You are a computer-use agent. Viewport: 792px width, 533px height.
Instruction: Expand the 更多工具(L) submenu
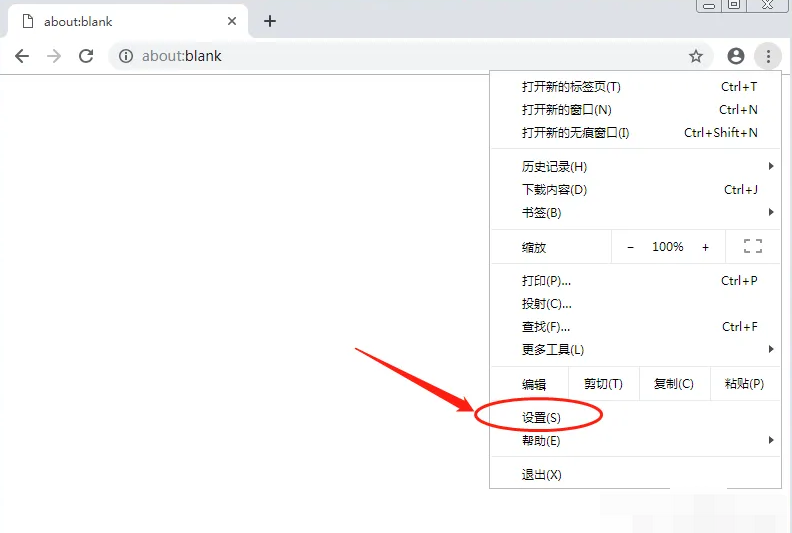[x=635, y=350]
